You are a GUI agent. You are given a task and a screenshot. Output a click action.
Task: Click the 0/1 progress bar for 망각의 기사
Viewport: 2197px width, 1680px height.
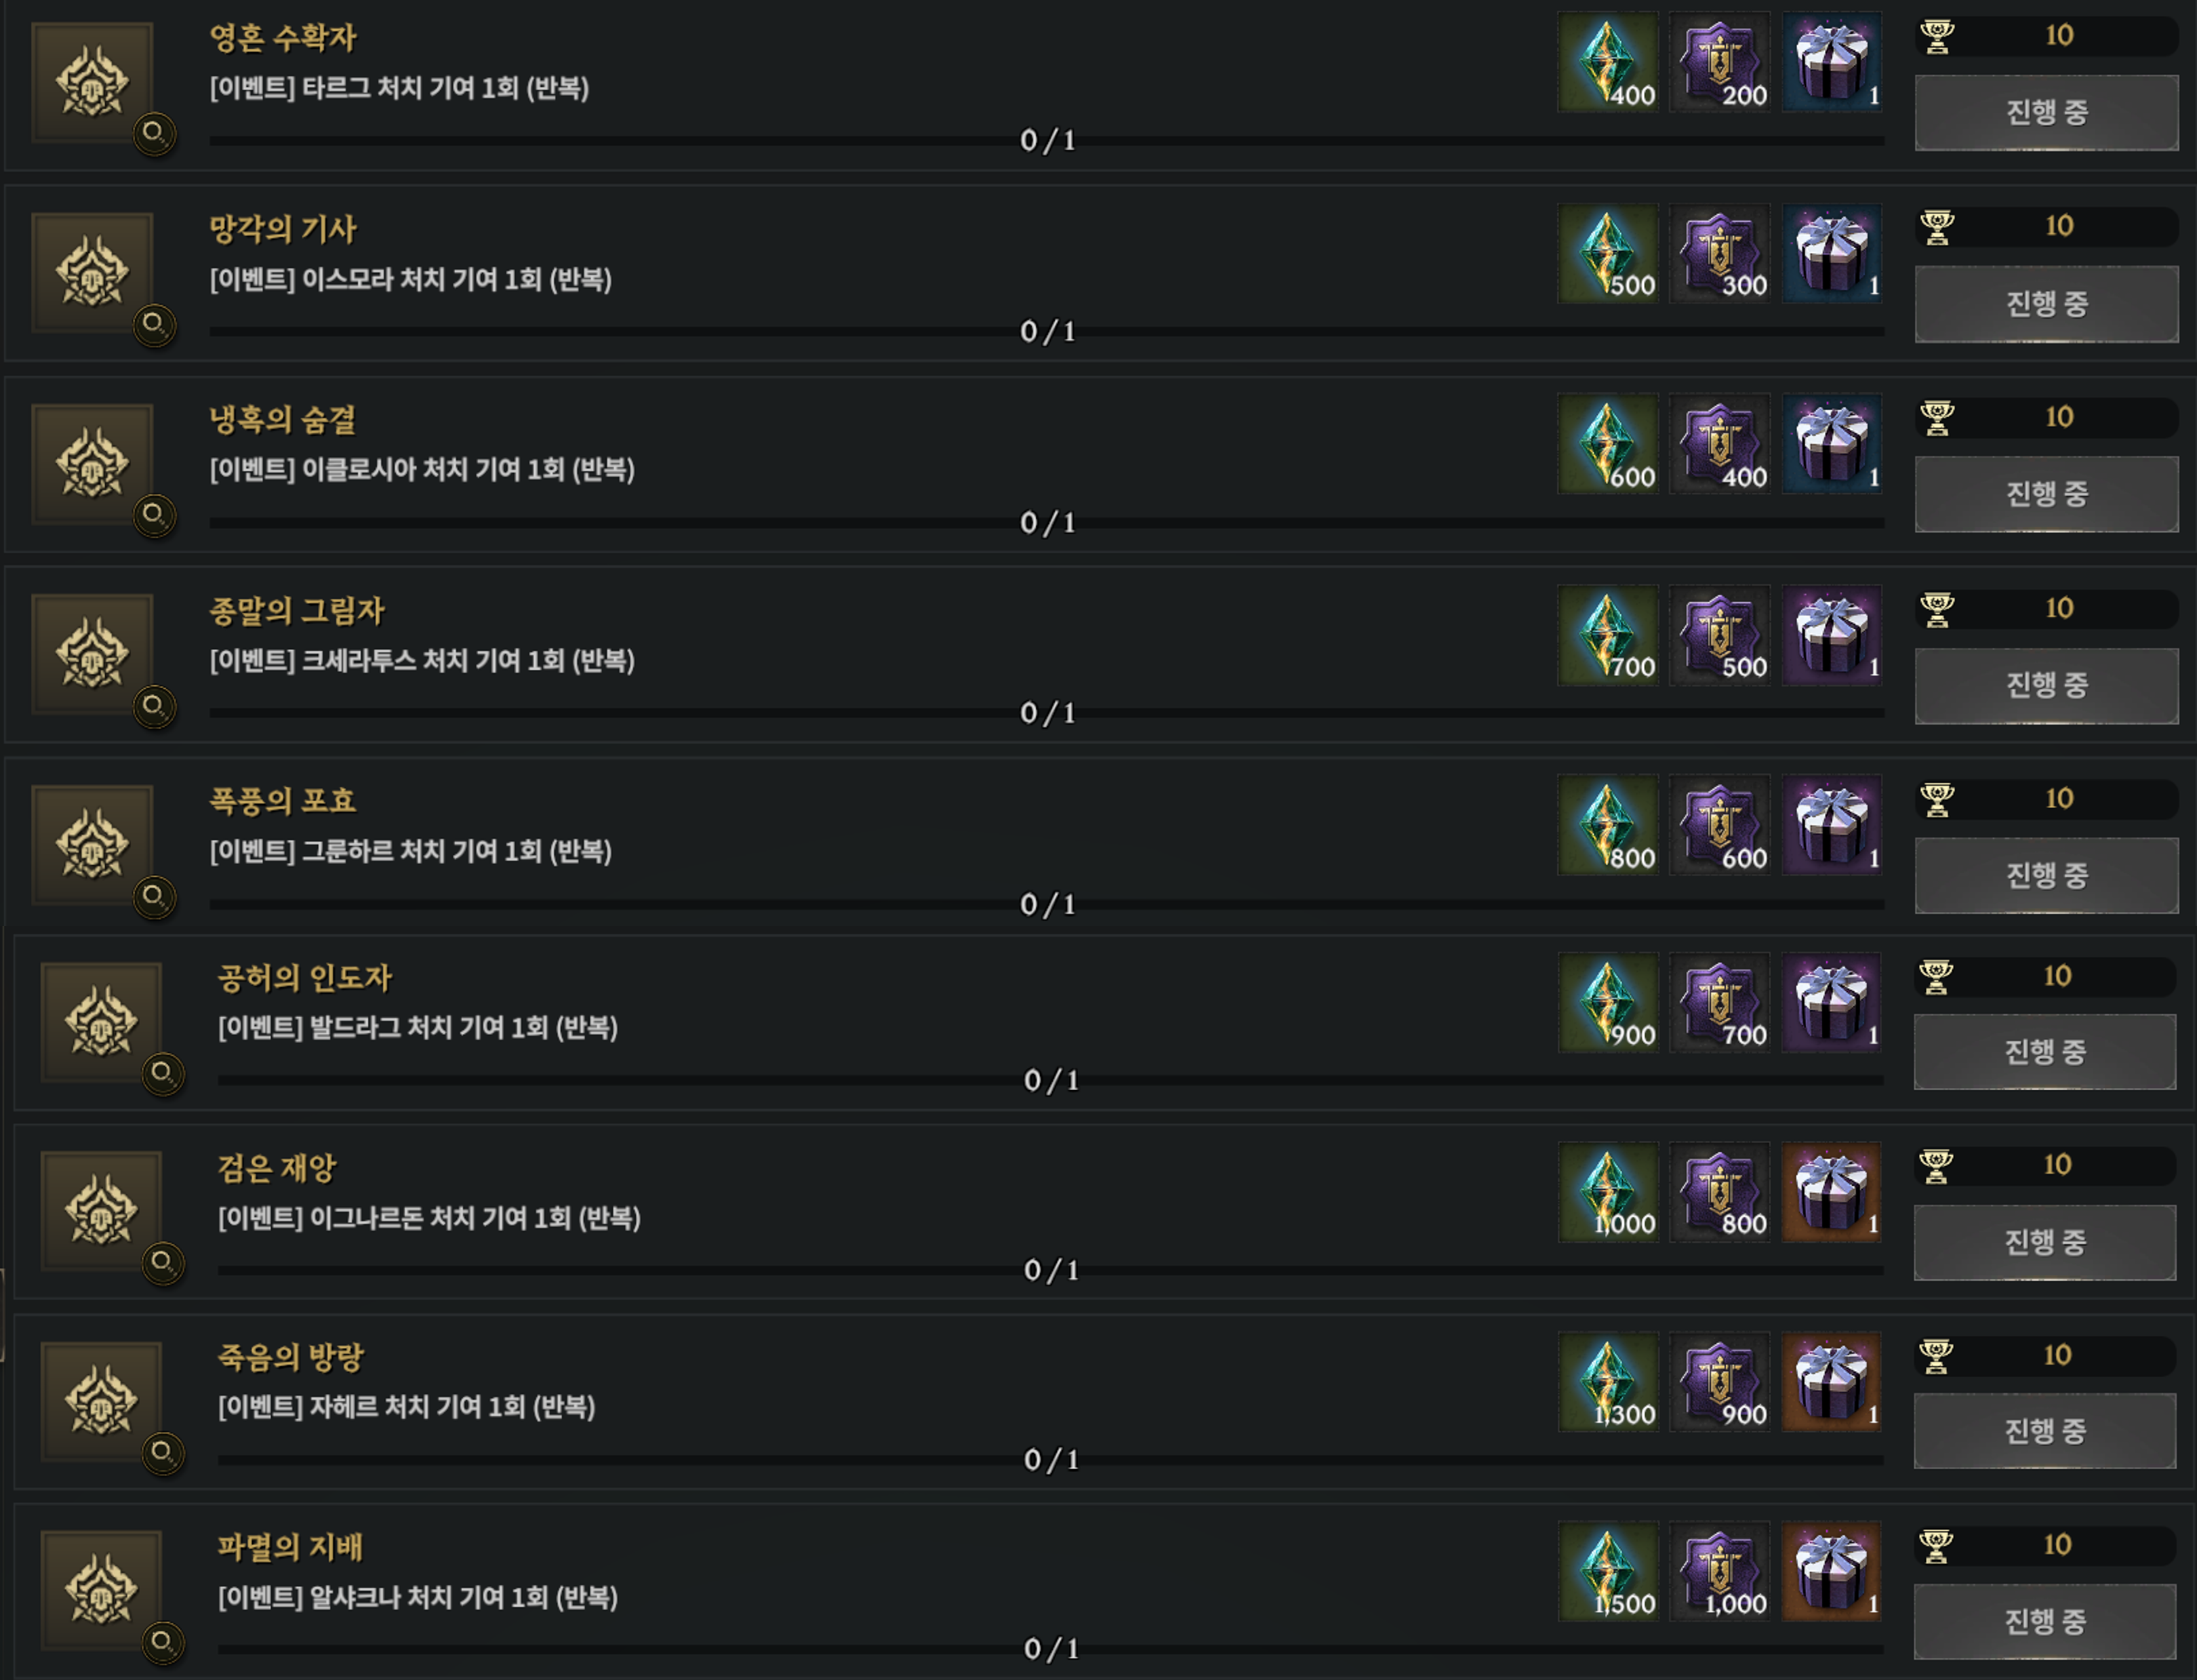pyautogui.click(x=1046, y=331)
